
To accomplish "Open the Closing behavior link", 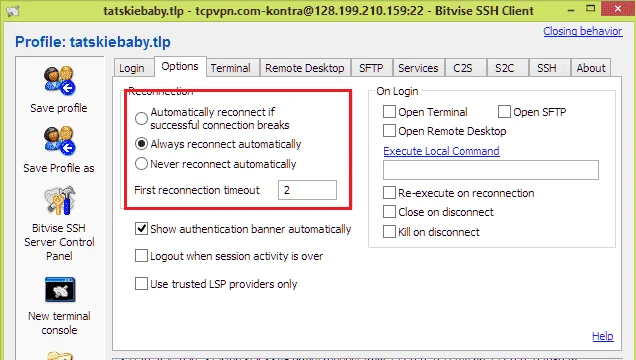I will 582,31.
